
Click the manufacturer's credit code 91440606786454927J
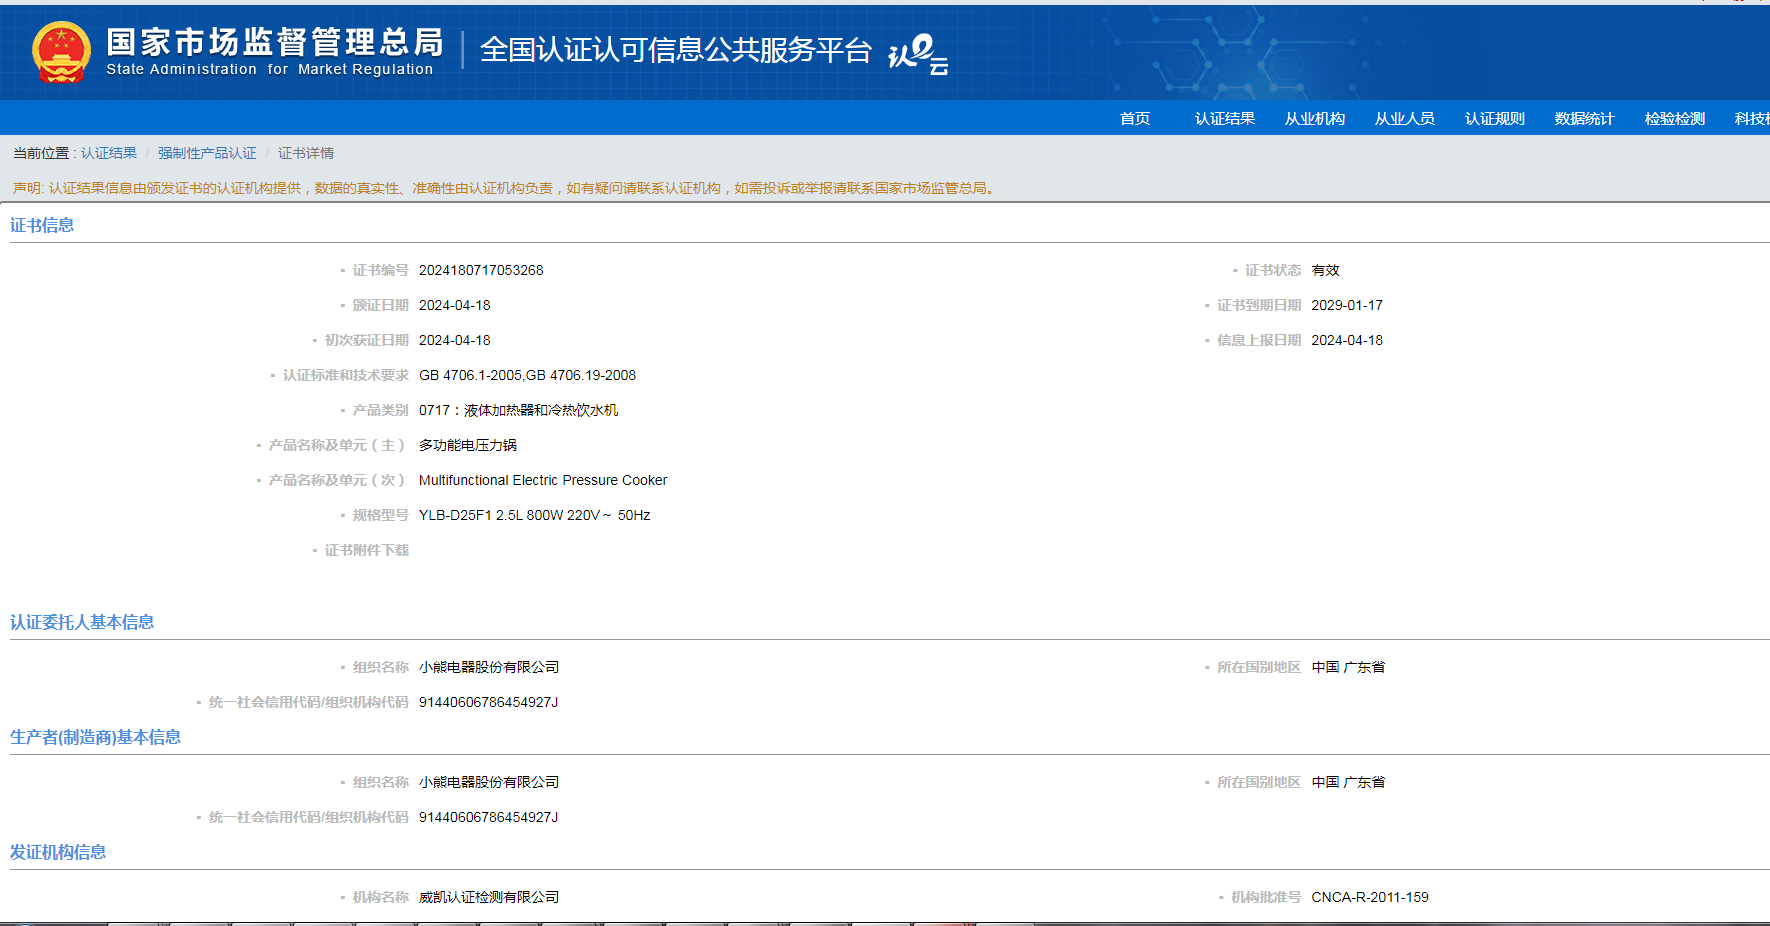[488, 817]
